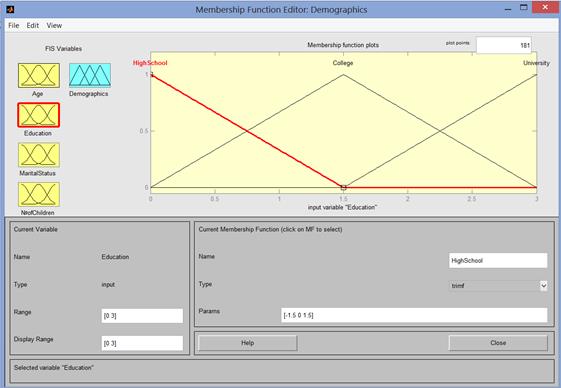Click the HighSchool handle at 1.5
Viewport: 561px width, 388px height.
(343, 187)
